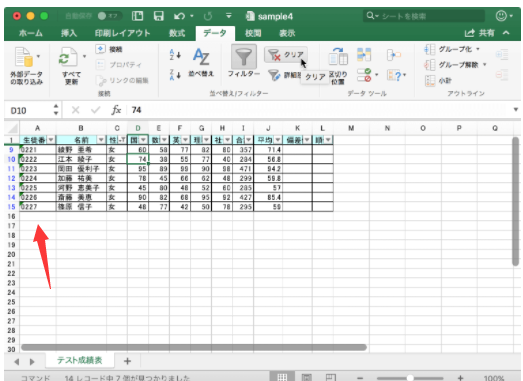The width and height of the screenshot is (523, 381).
Task: Click the Flash Fill icon
Action: click(x=364, y=54)
